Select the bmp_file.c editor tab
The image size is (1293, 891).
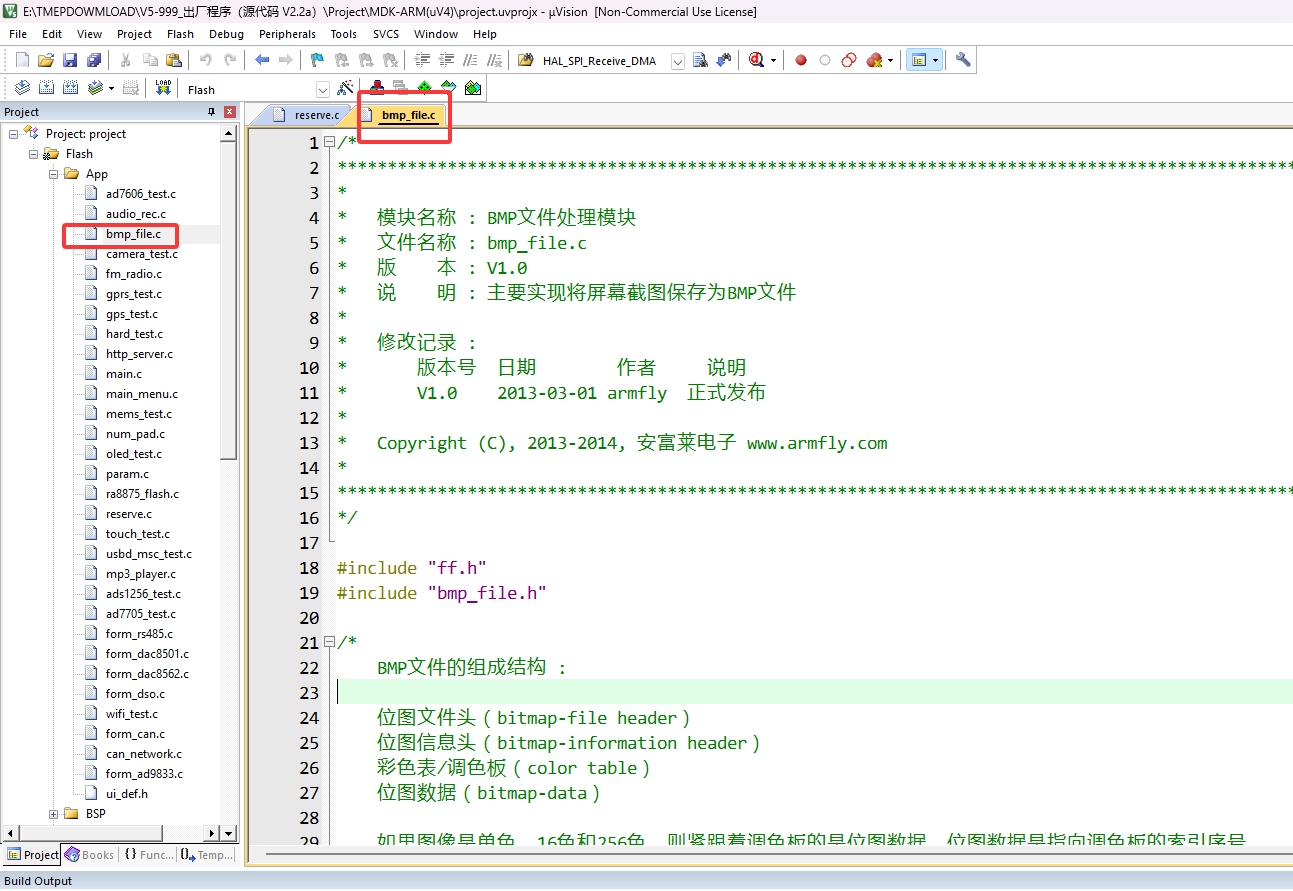coord(402,115)
